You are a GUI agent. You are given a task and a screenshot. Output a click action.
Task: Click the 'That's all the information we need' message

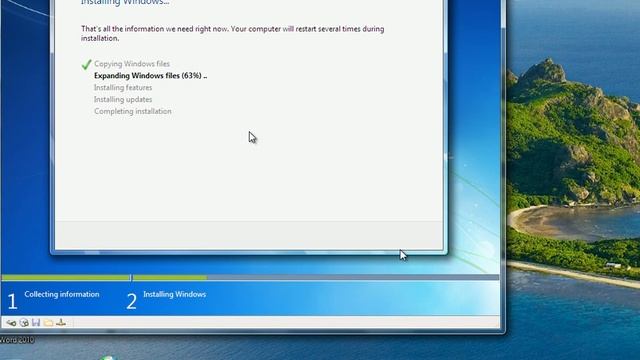232,33
